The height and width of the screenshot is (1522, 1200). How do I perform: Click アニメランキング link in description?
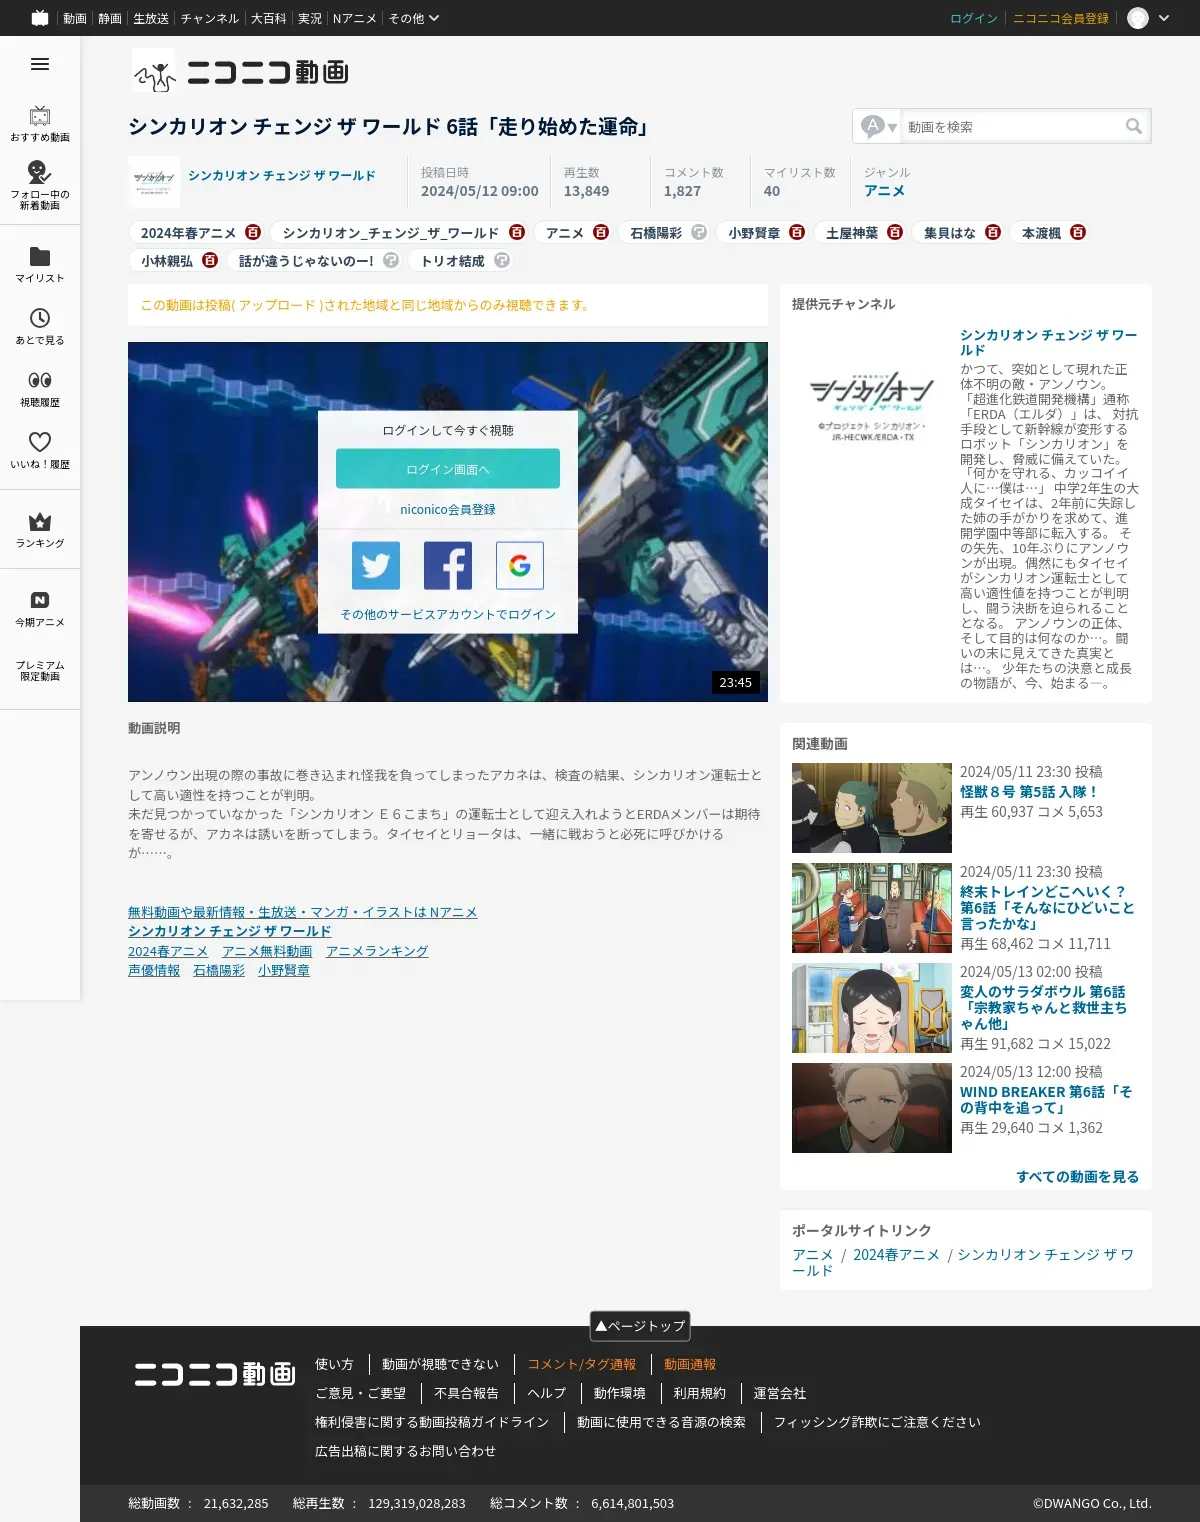(377, 951)
